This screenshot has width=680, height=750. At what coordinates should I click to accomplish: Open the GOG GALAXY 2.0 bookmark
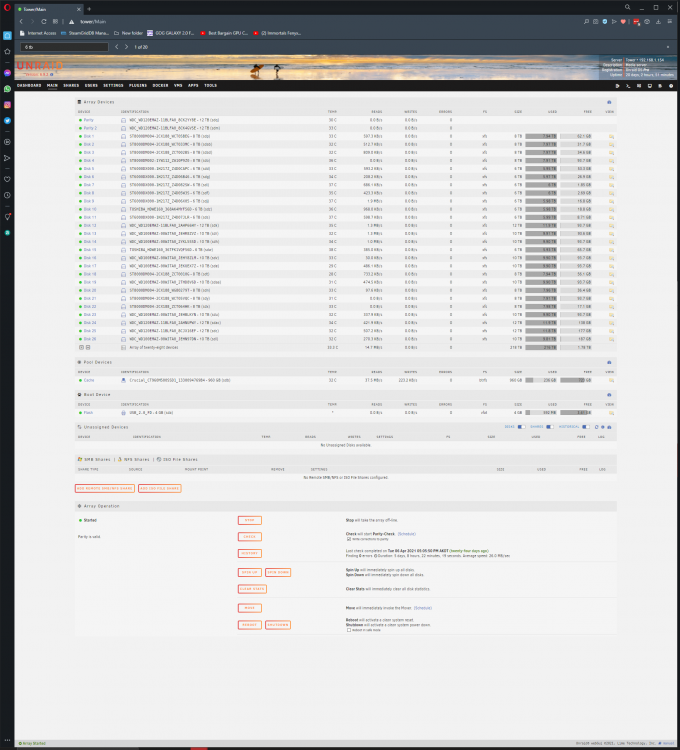tap(170, 33)
